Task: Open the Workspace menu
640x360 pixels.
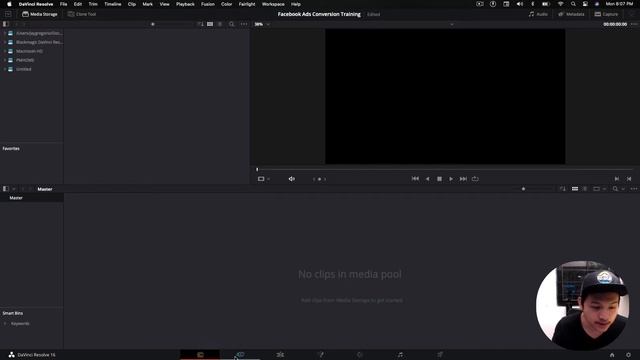Action: [273, 4]
